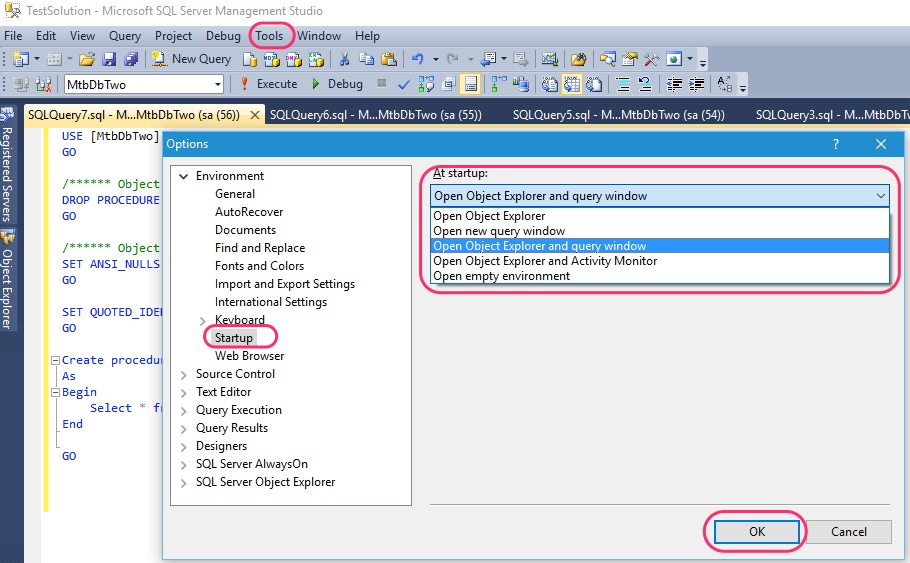The image size is (910, 563).
Task: Click the Parse checkmark icon
Action: (x=404, y=84)
